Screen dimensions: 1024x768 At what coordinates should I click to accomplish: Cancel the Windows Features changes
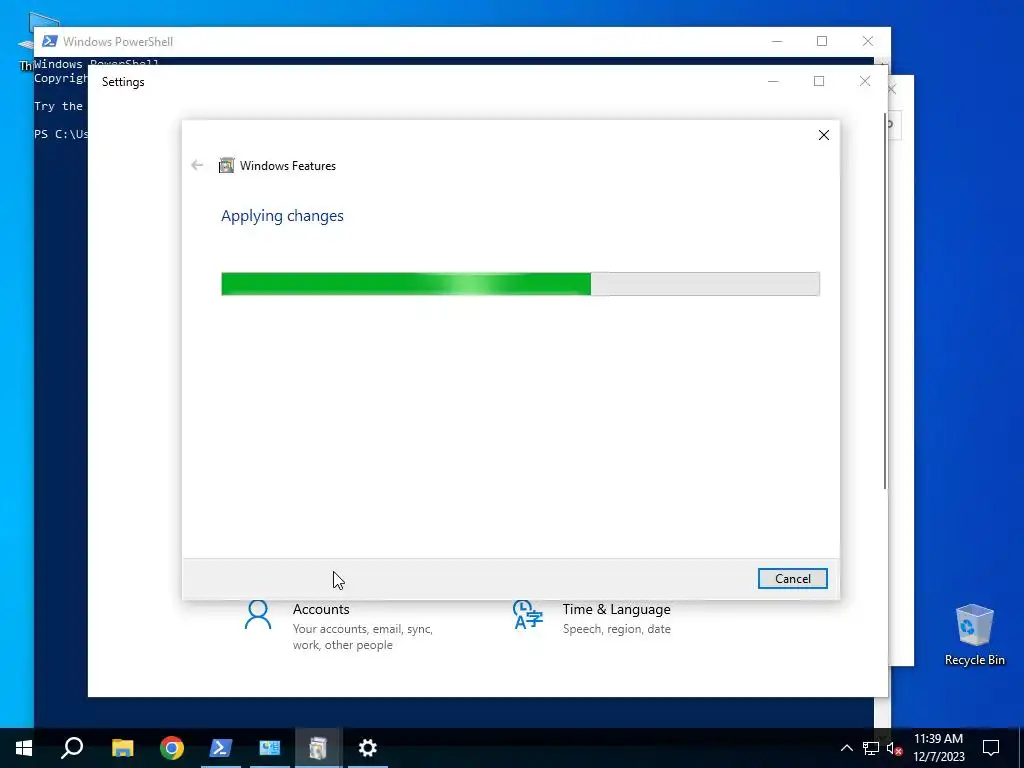792,579
